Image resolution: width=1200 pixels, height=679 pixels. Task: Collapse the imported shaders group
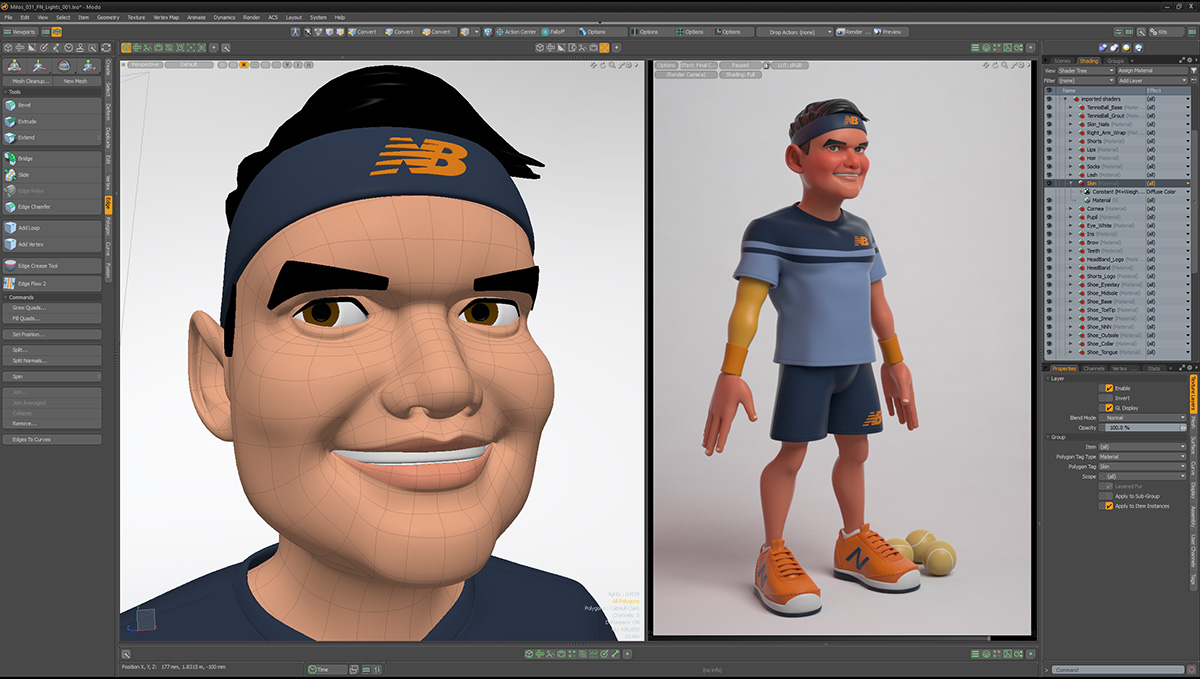(x=1065, y=99)
